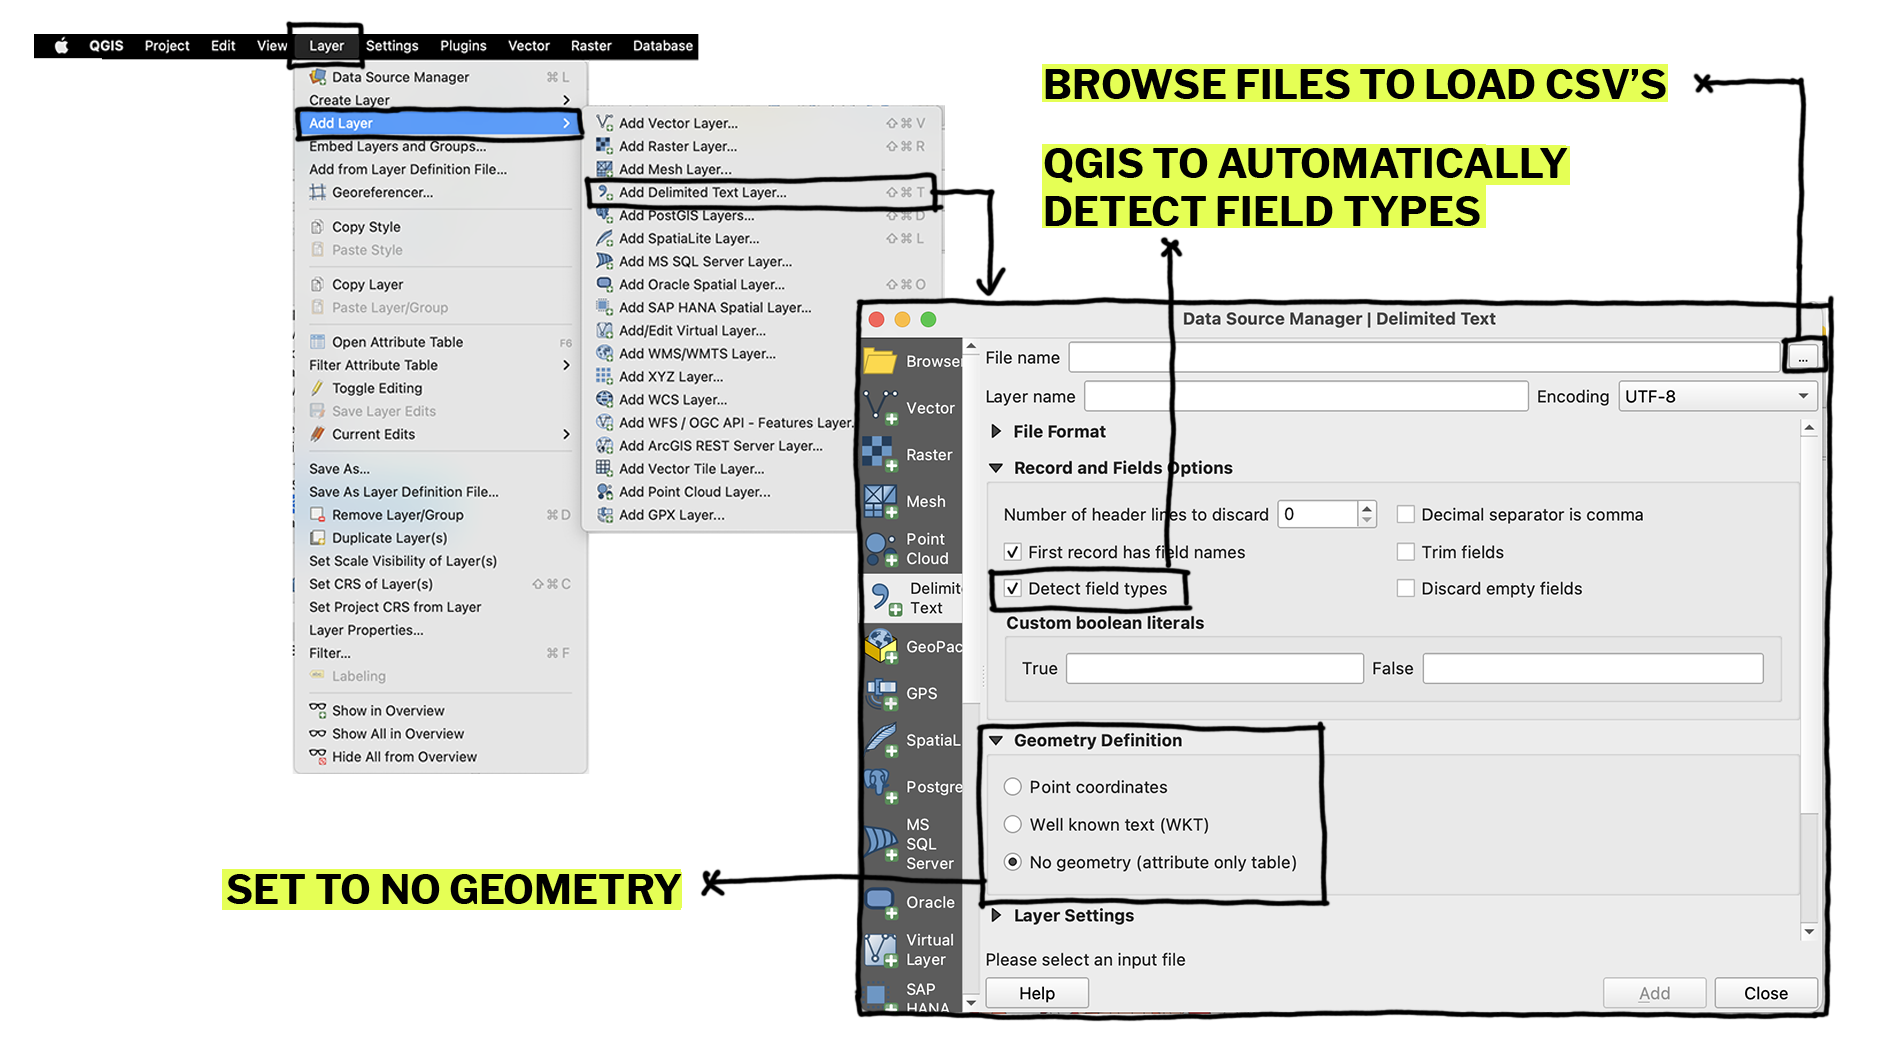Select the Point Cloud source icon
This screenshot has width=1892, height=1041.
coord(881,548)
